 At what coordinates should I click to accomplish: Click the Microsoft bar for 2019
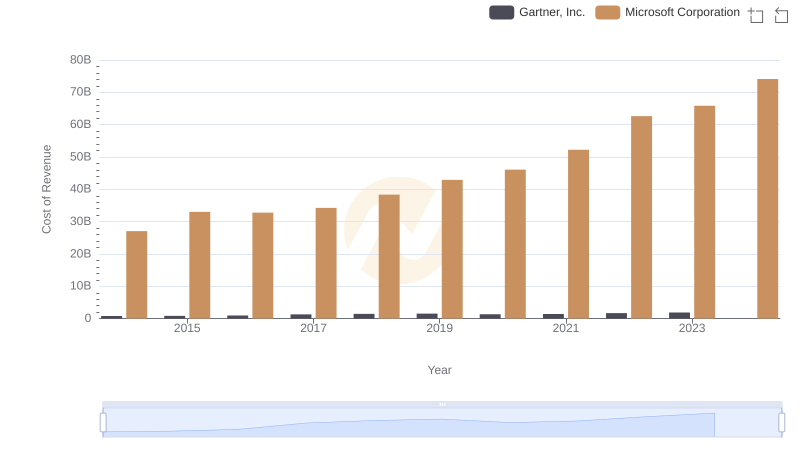[x=452, y=249]
